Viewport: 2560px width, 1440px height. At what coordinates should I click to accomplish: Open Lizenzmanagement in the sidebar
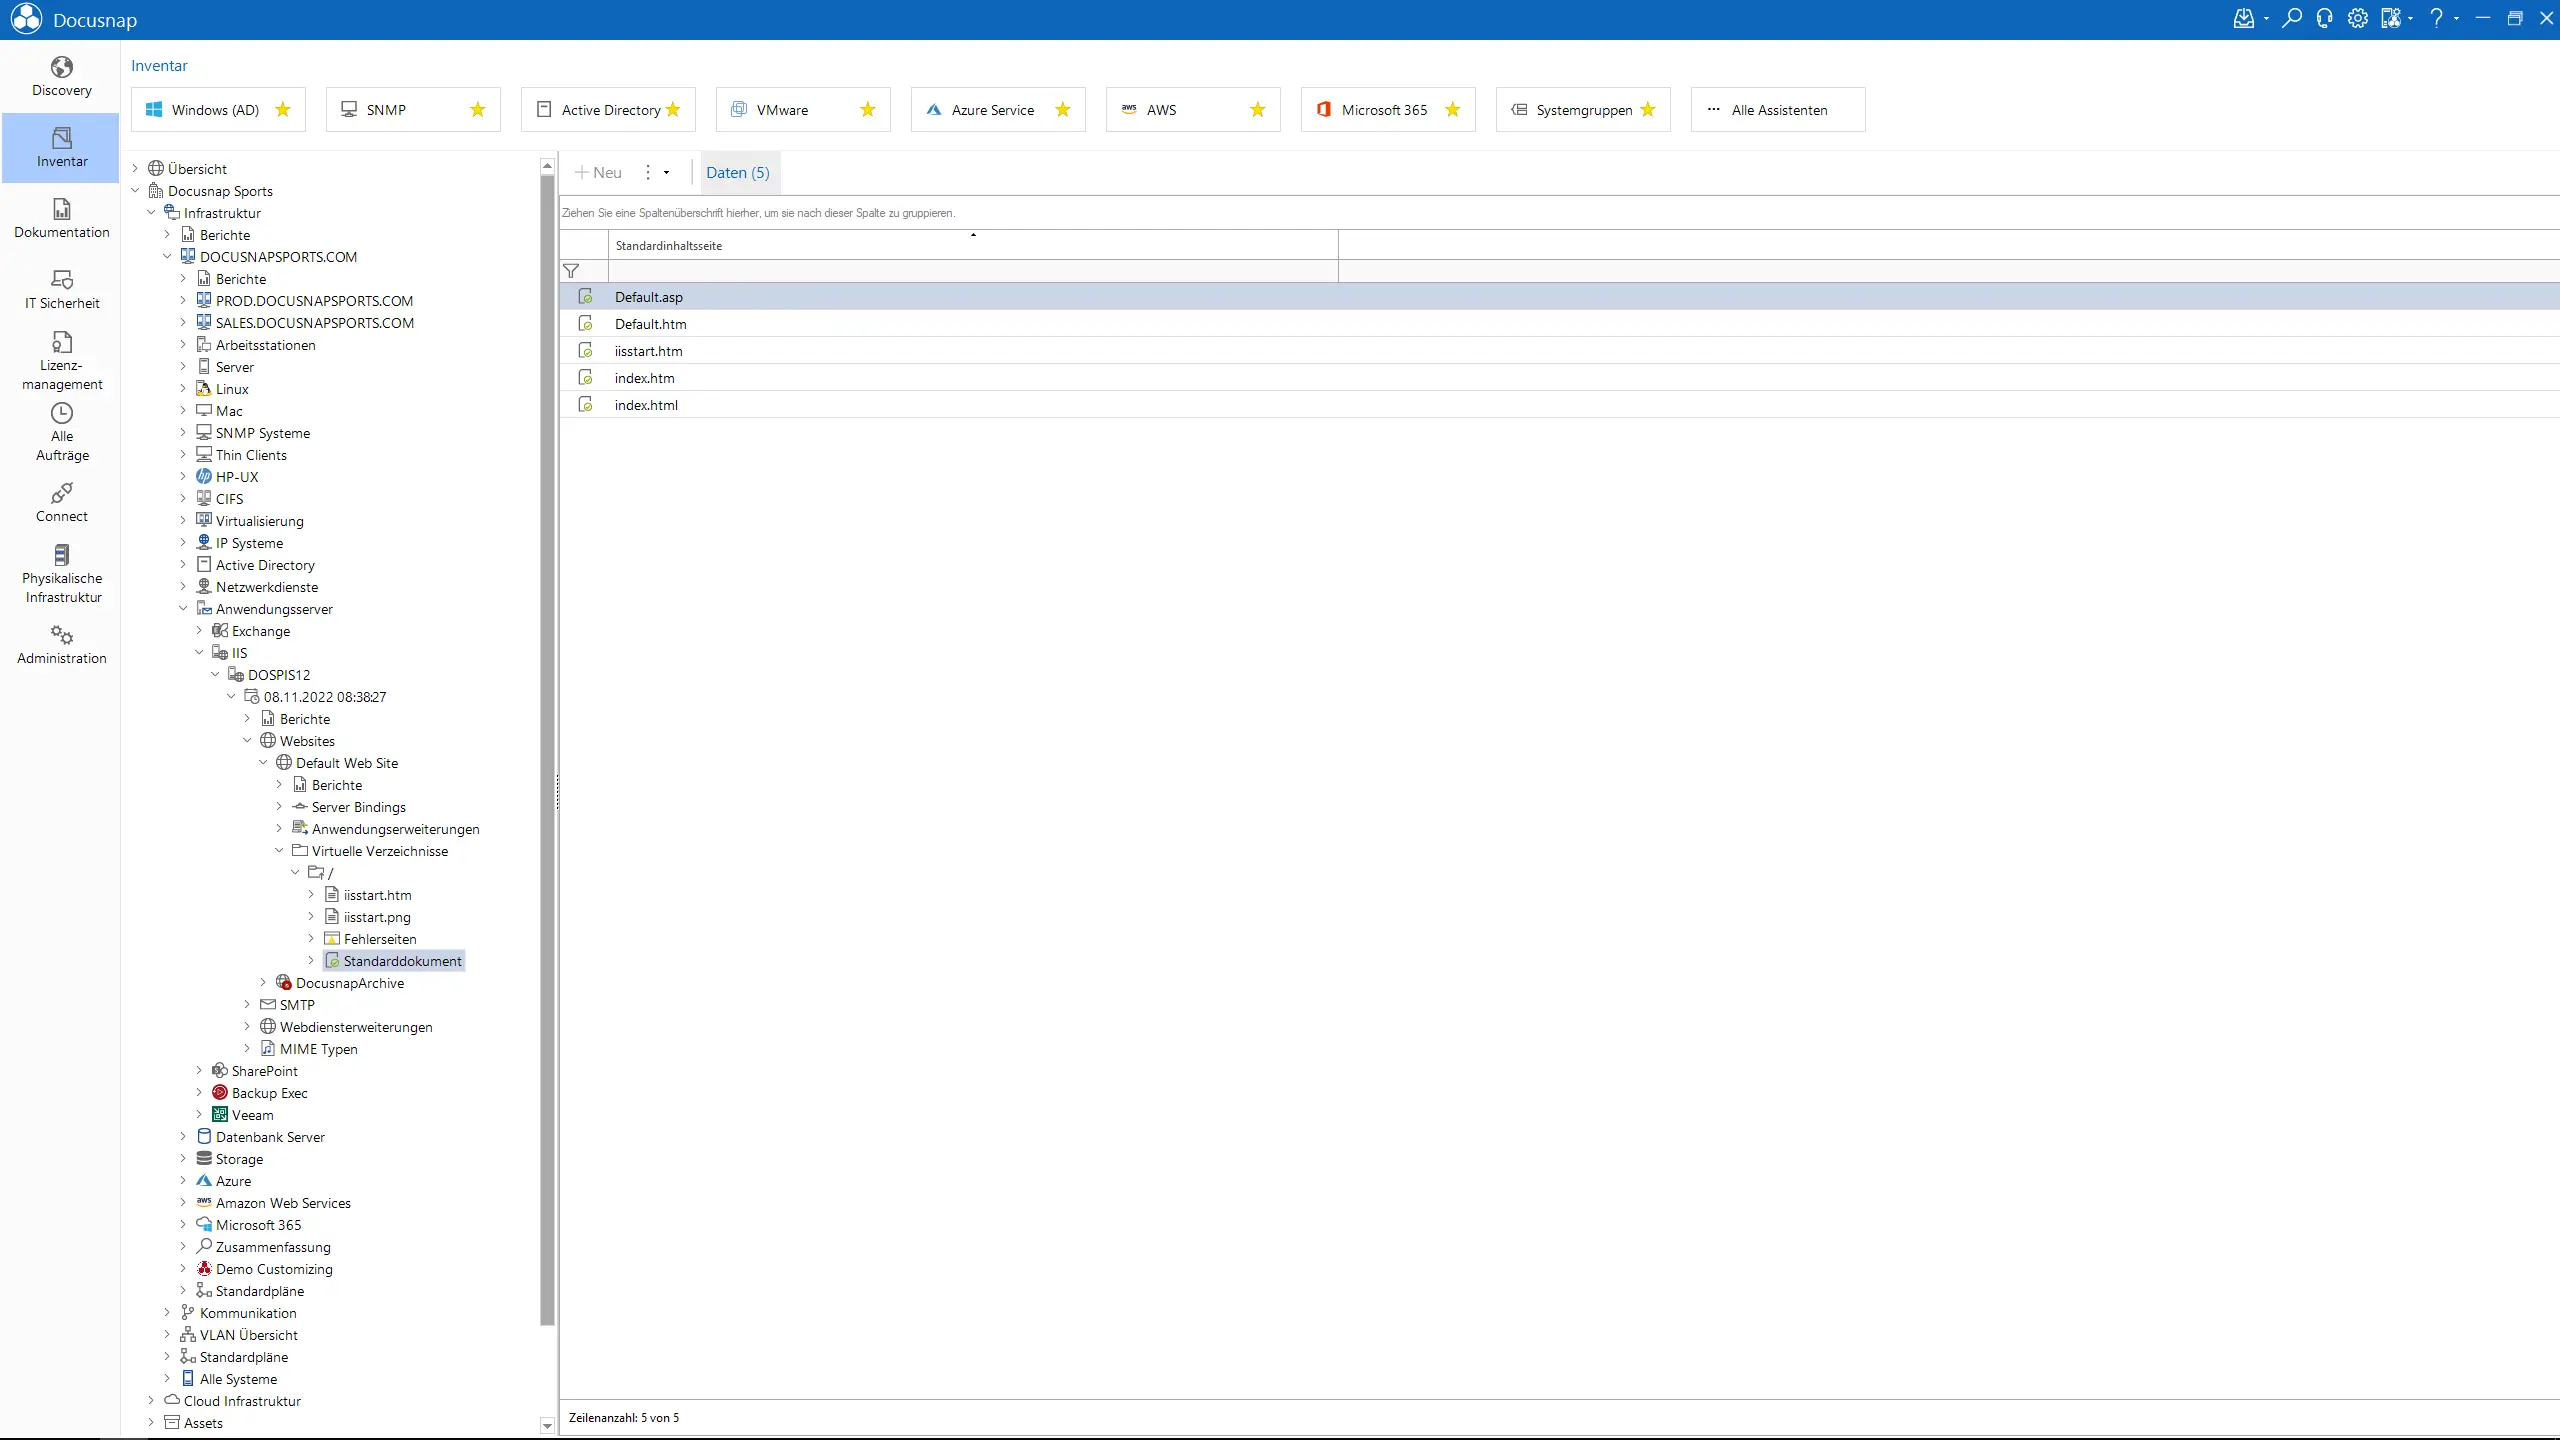(61, 360)
